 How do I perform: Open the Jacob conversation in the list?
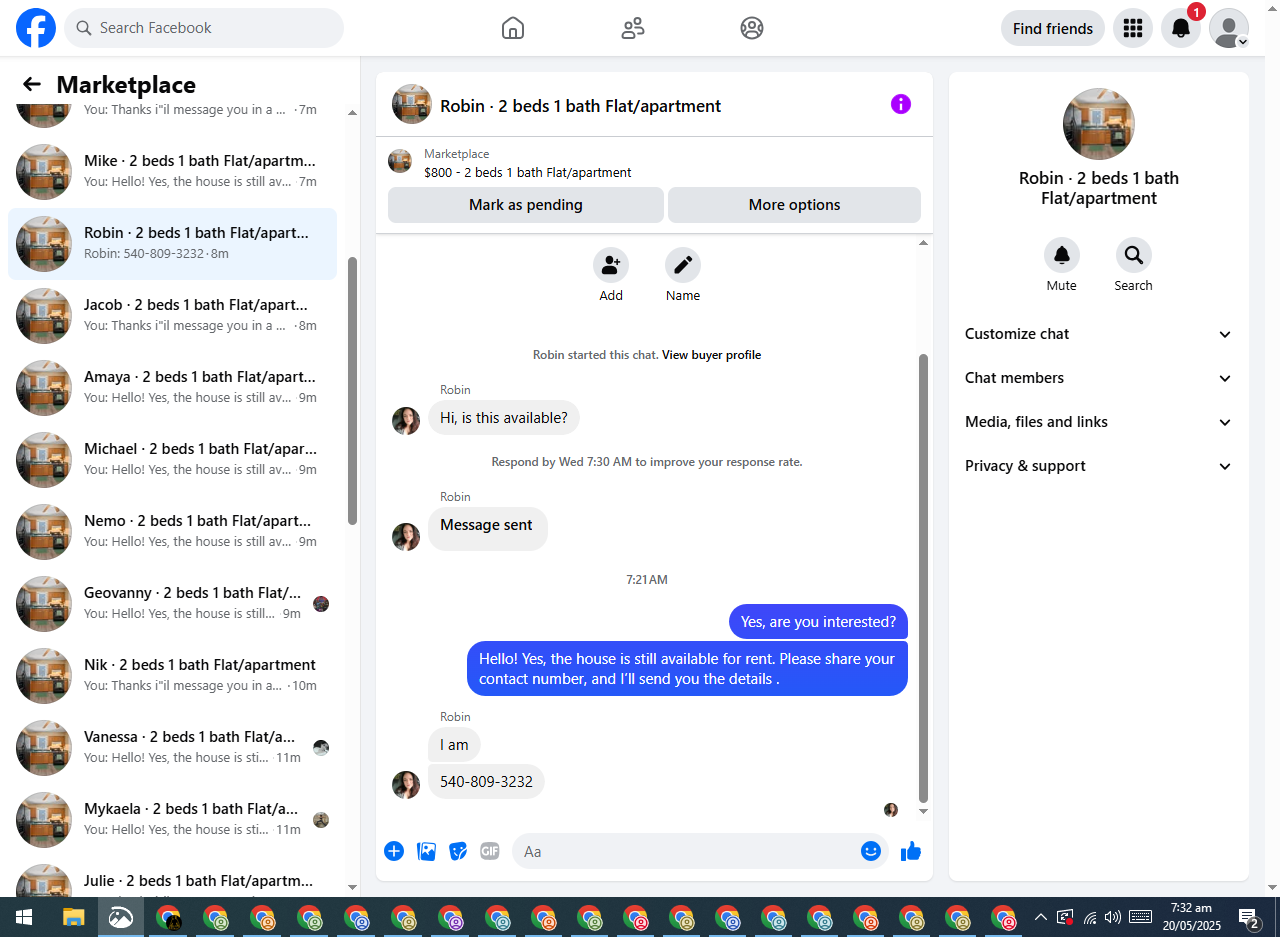172,316
